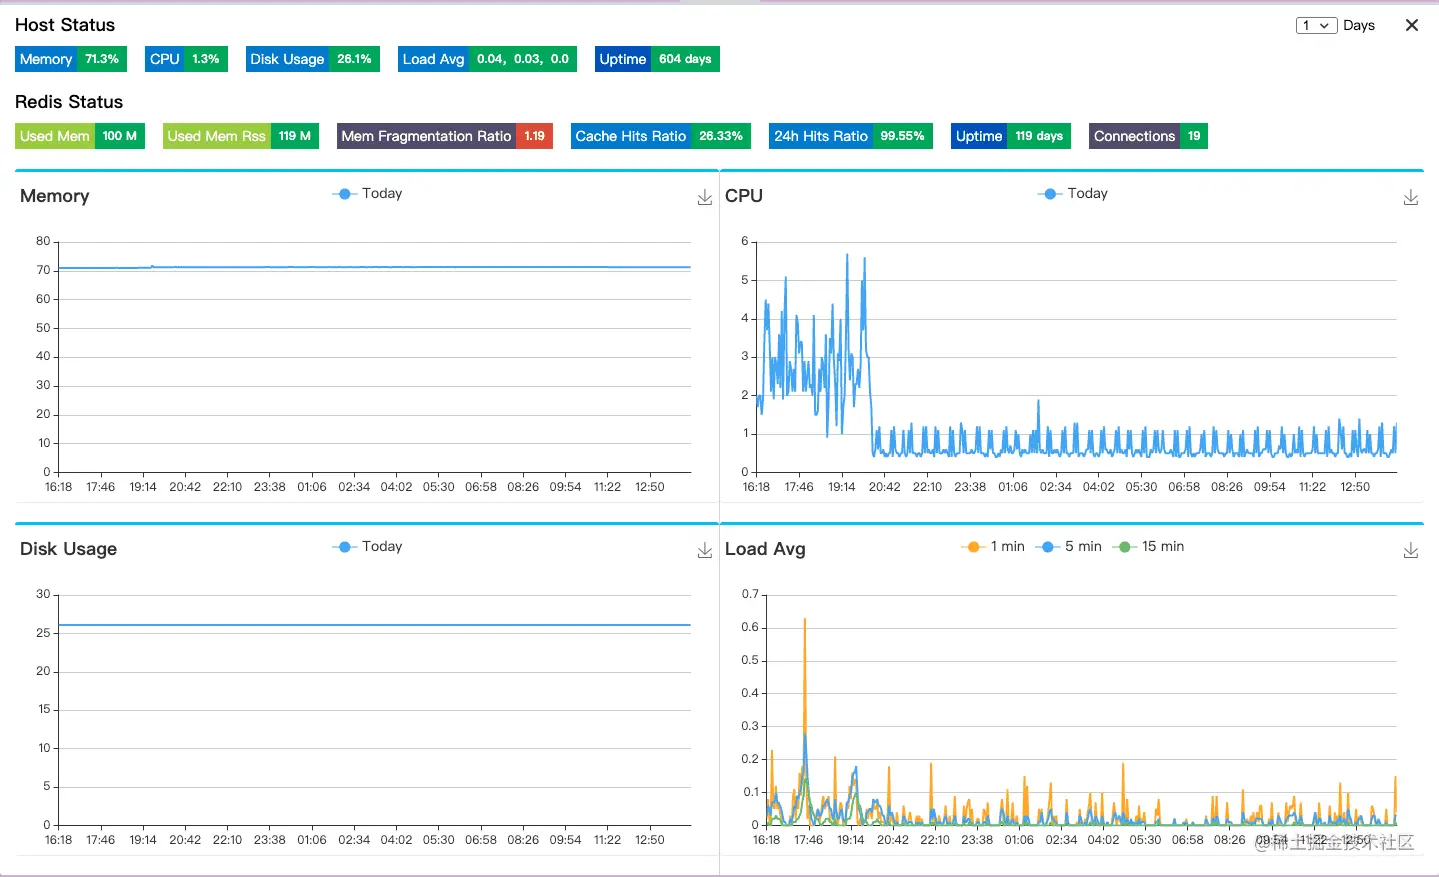This screenshot has width=1439, height=877.
Task: Hide the 15 min load series
Action: [1148, 547]
